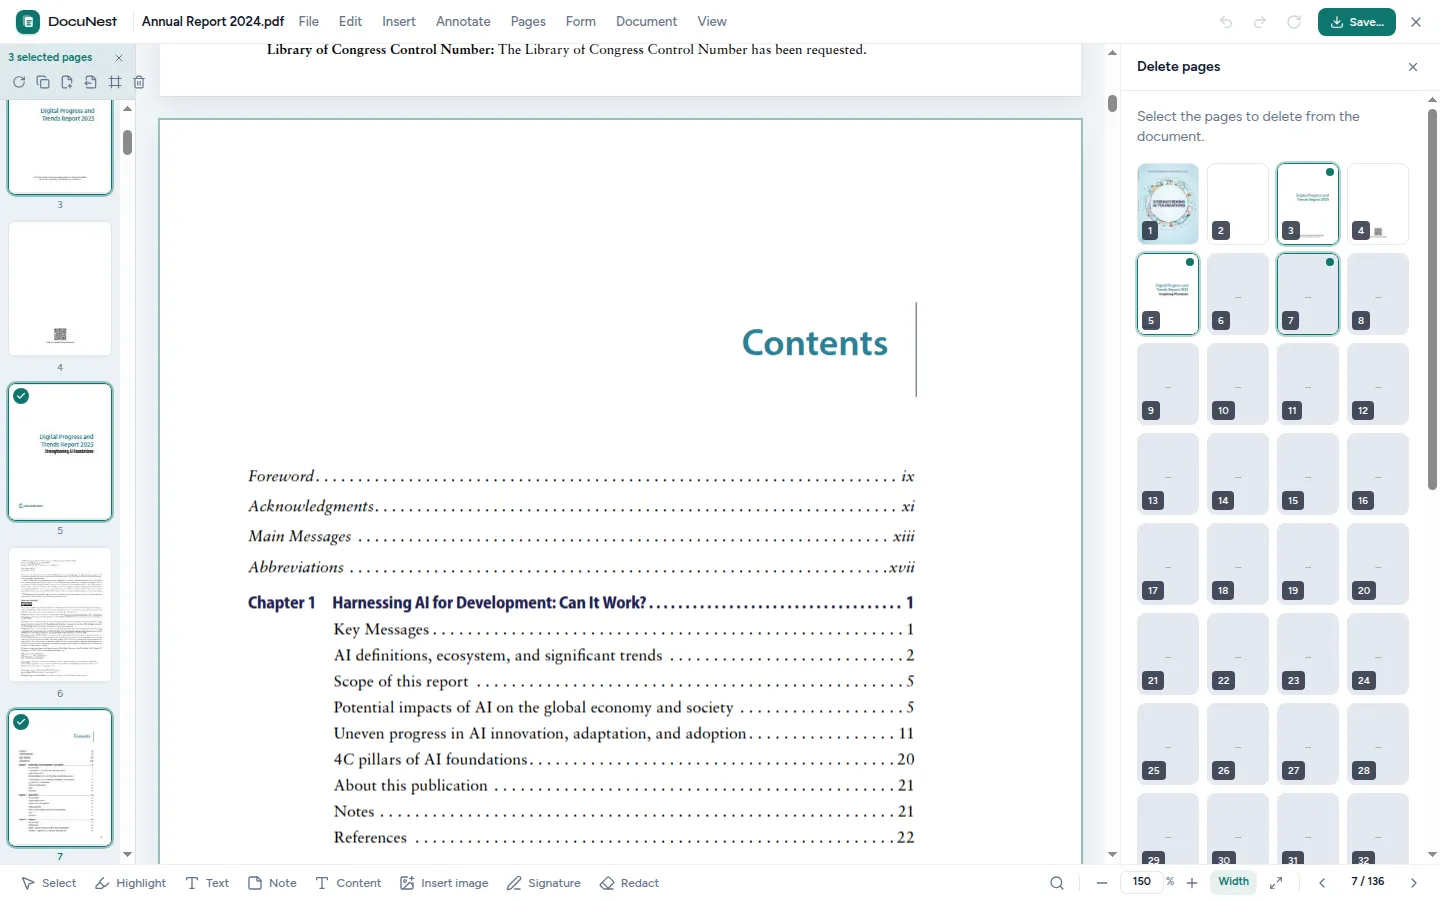Toggle fit Width zoom mode
Screen dimensions: 1440x900
coord(1233,882)
